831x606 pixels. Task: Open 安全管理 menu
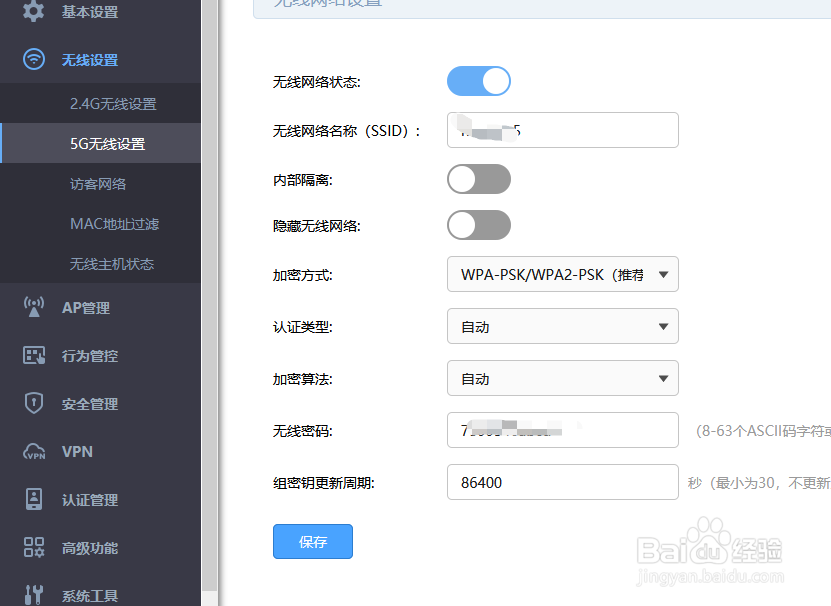coord(90,404)
